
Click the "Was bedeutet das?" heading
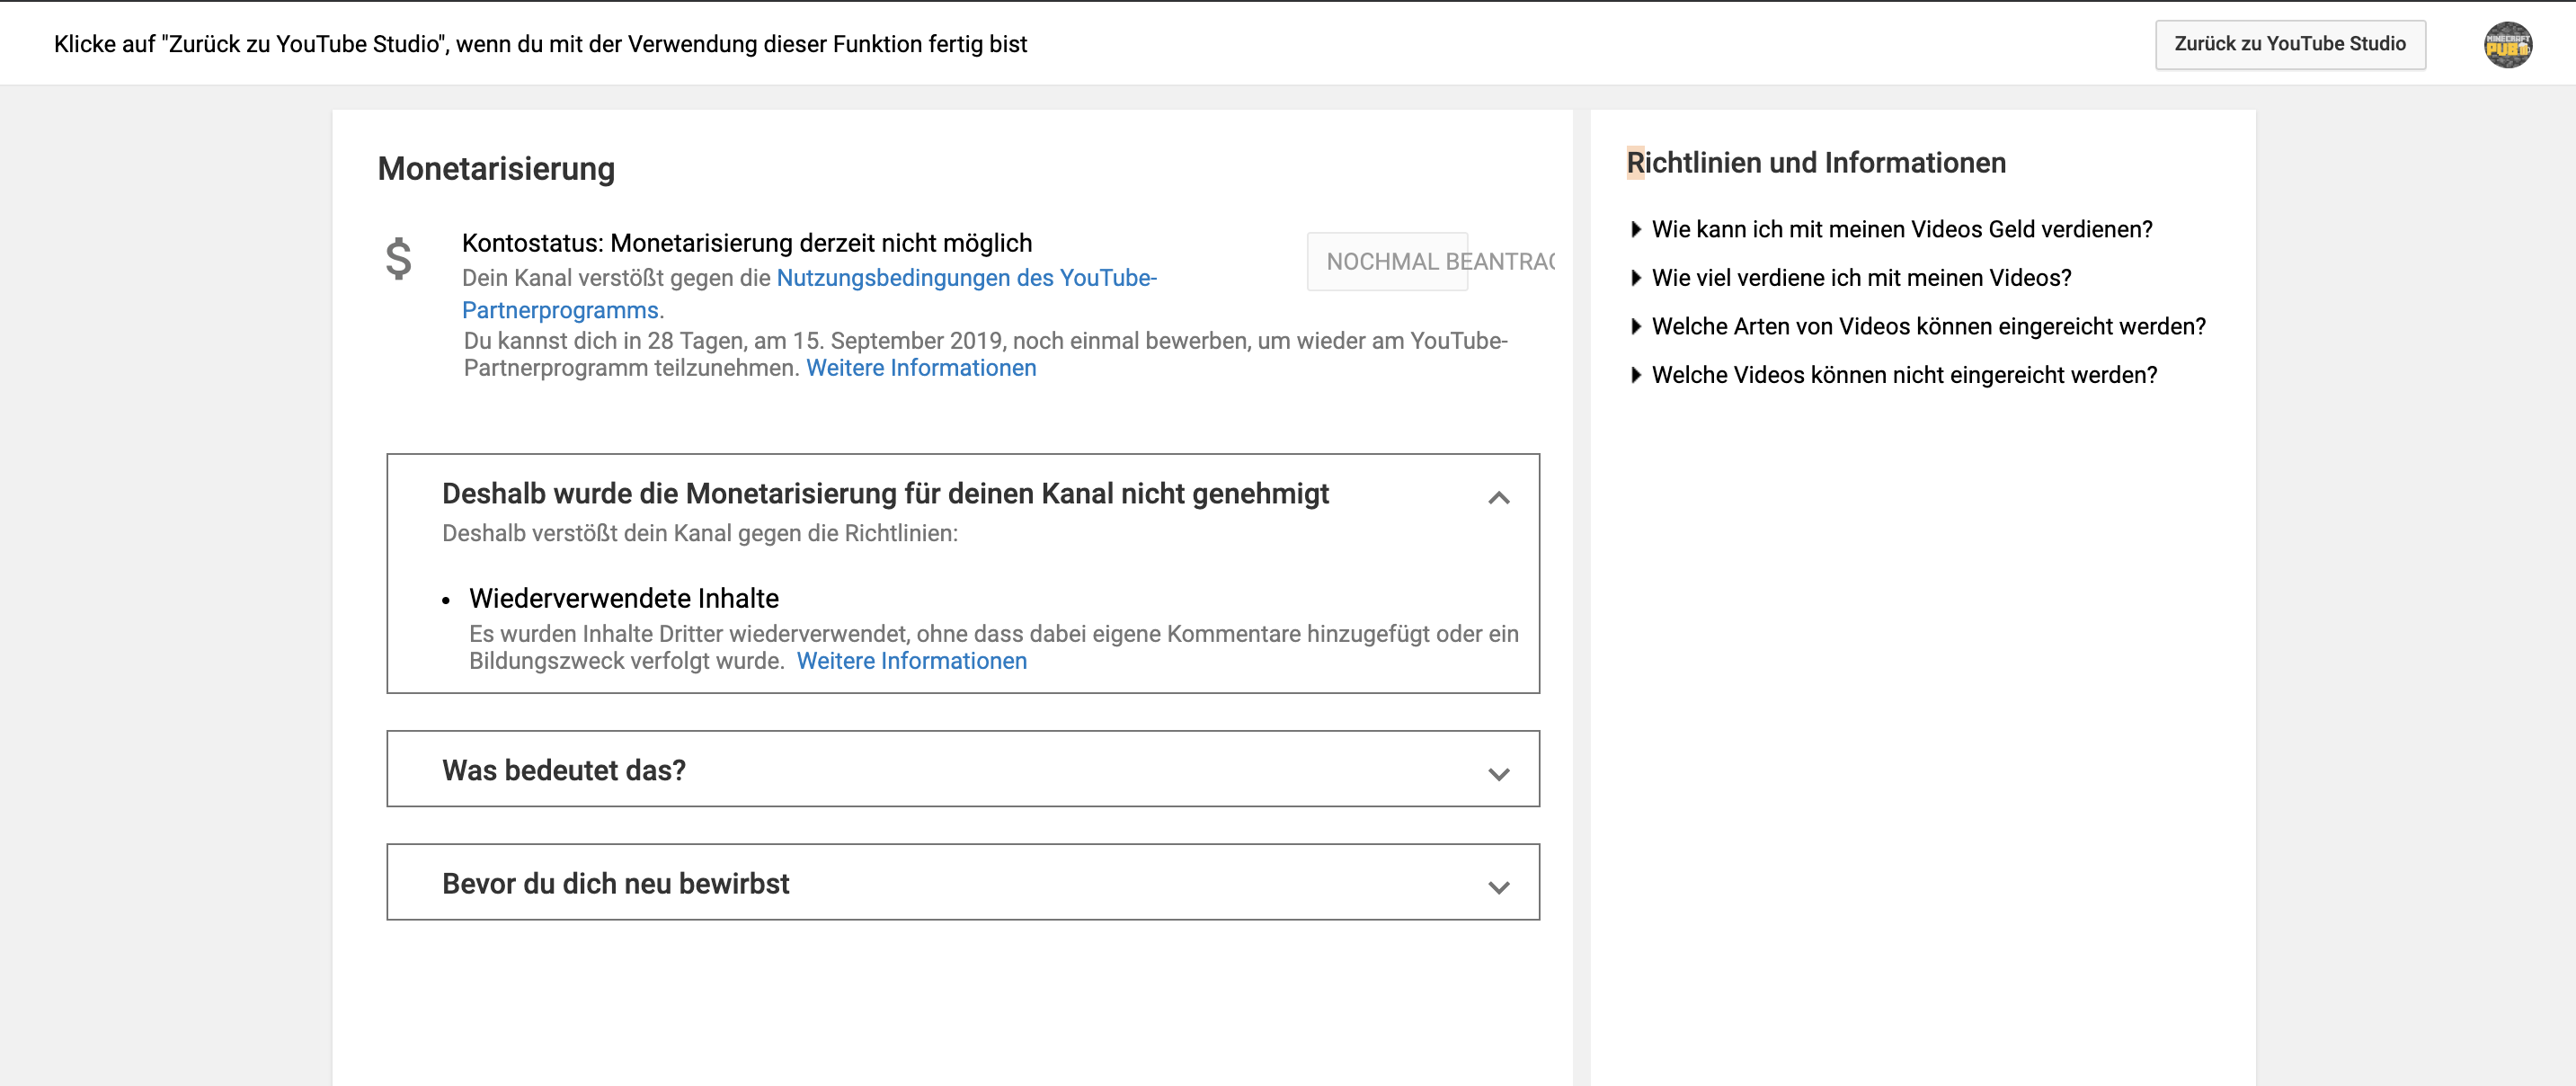(x=564, y=770)
